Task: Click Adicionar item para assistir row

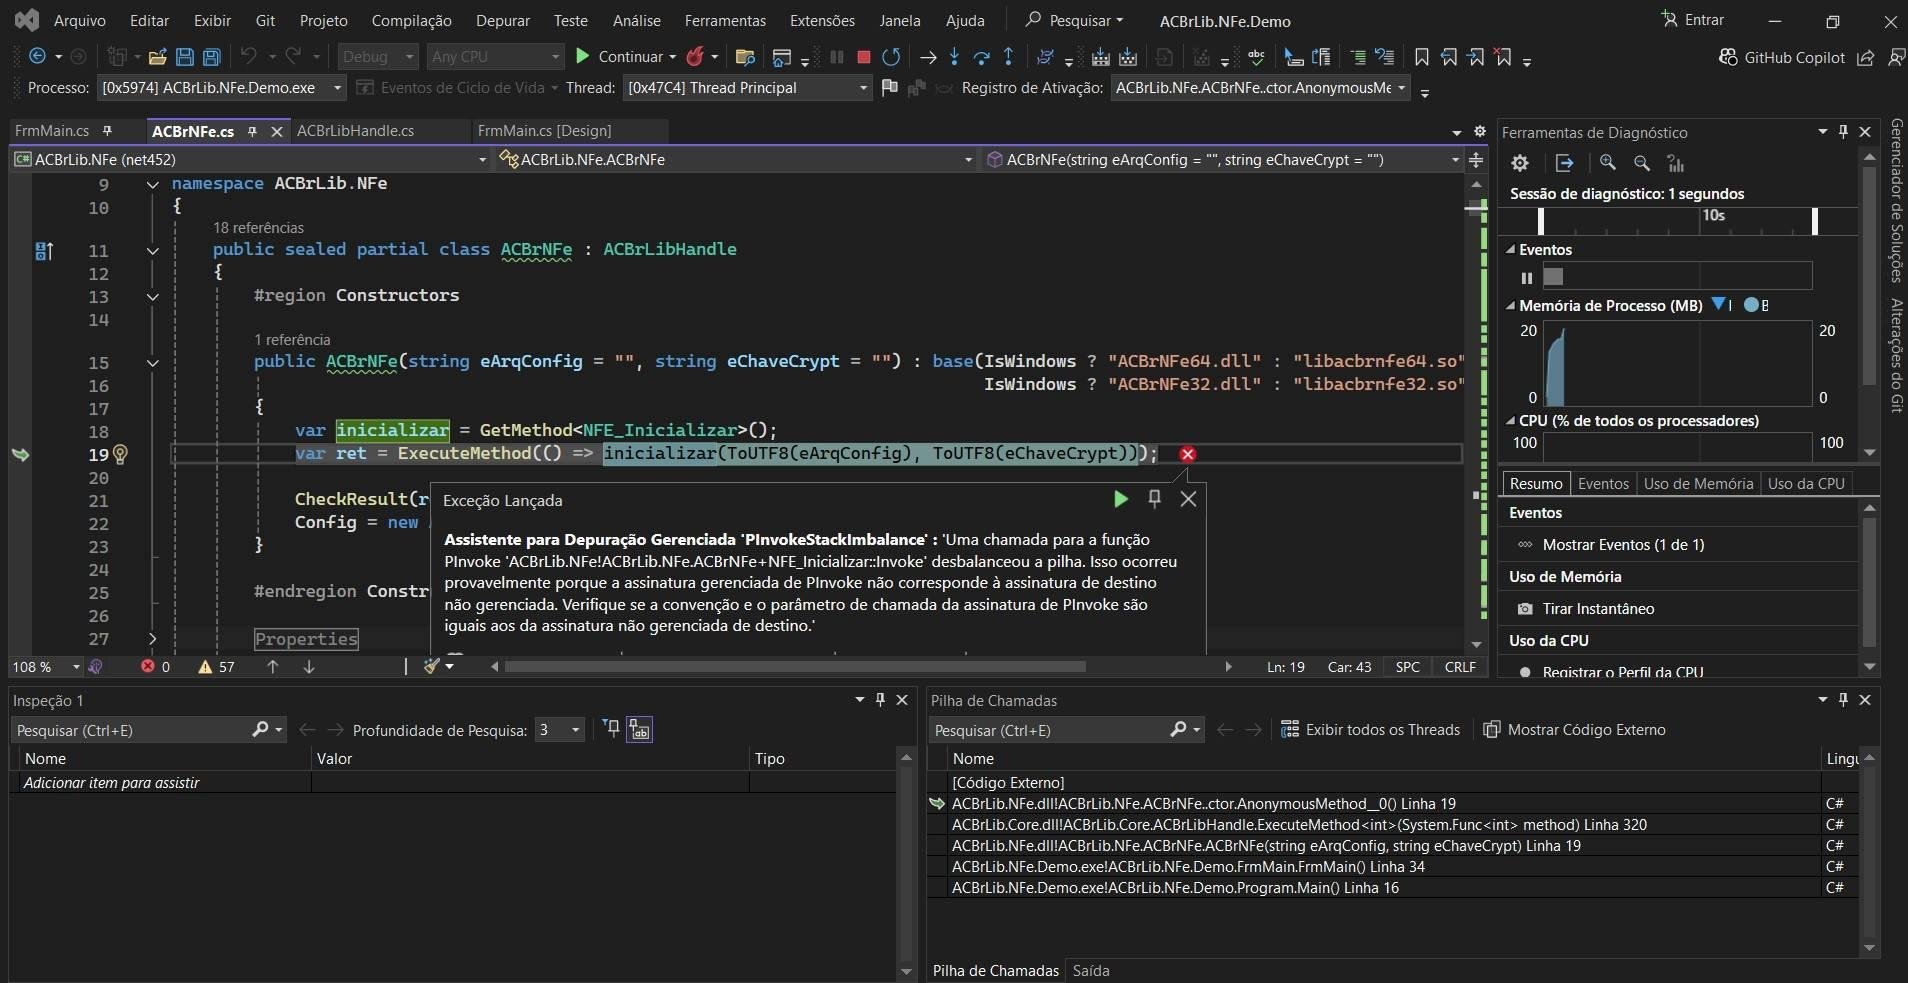Action: [x=160, y=783]
